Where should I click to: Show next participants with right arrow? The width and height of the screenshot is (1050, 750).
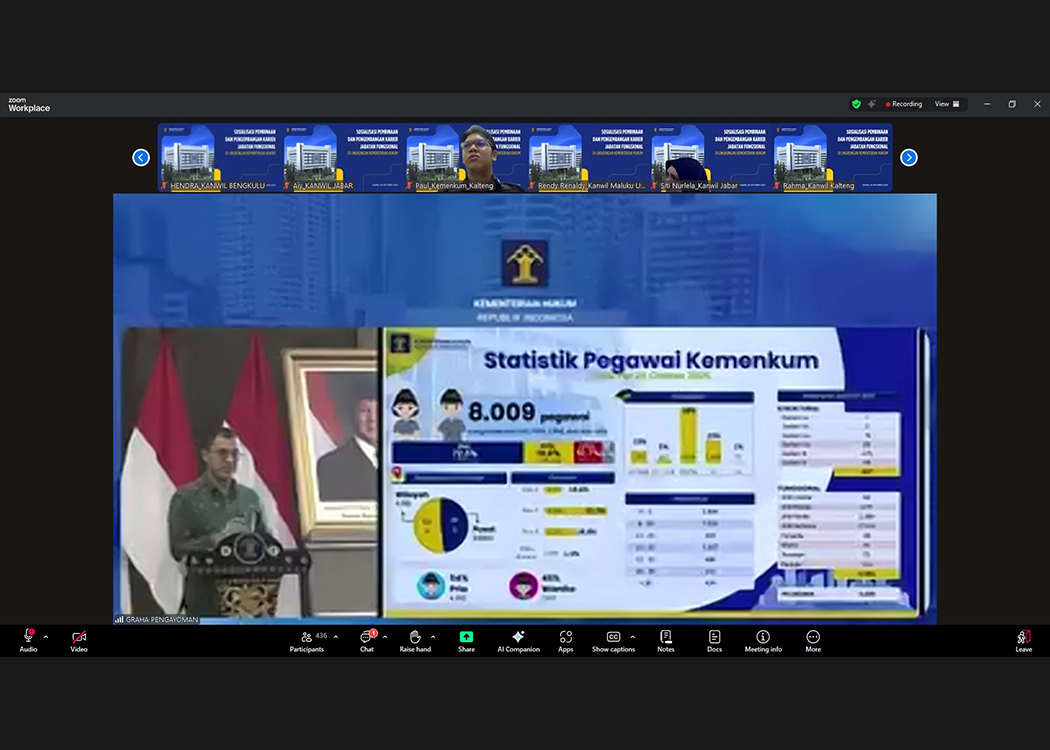click(908, 157)
